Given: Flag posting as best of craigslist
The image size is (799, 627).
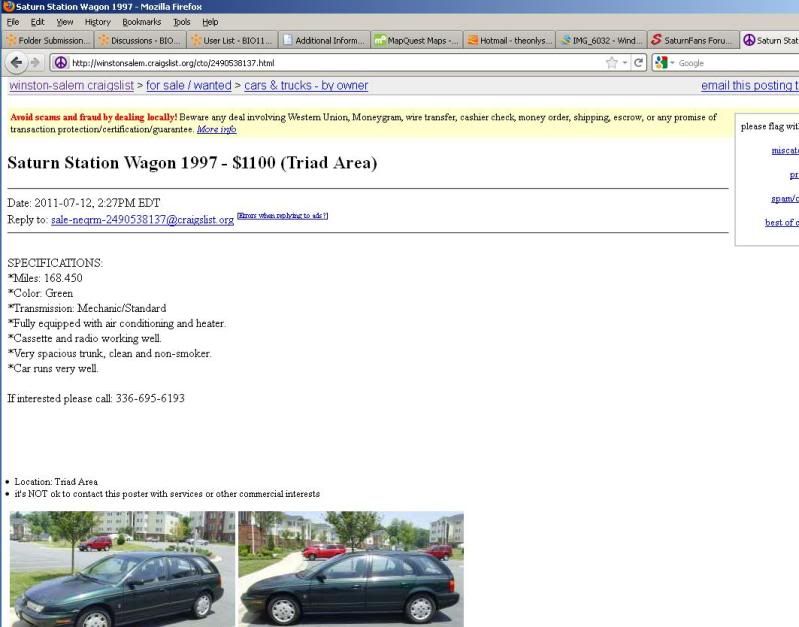Looking at the screenshot, I should pos(782,222).
